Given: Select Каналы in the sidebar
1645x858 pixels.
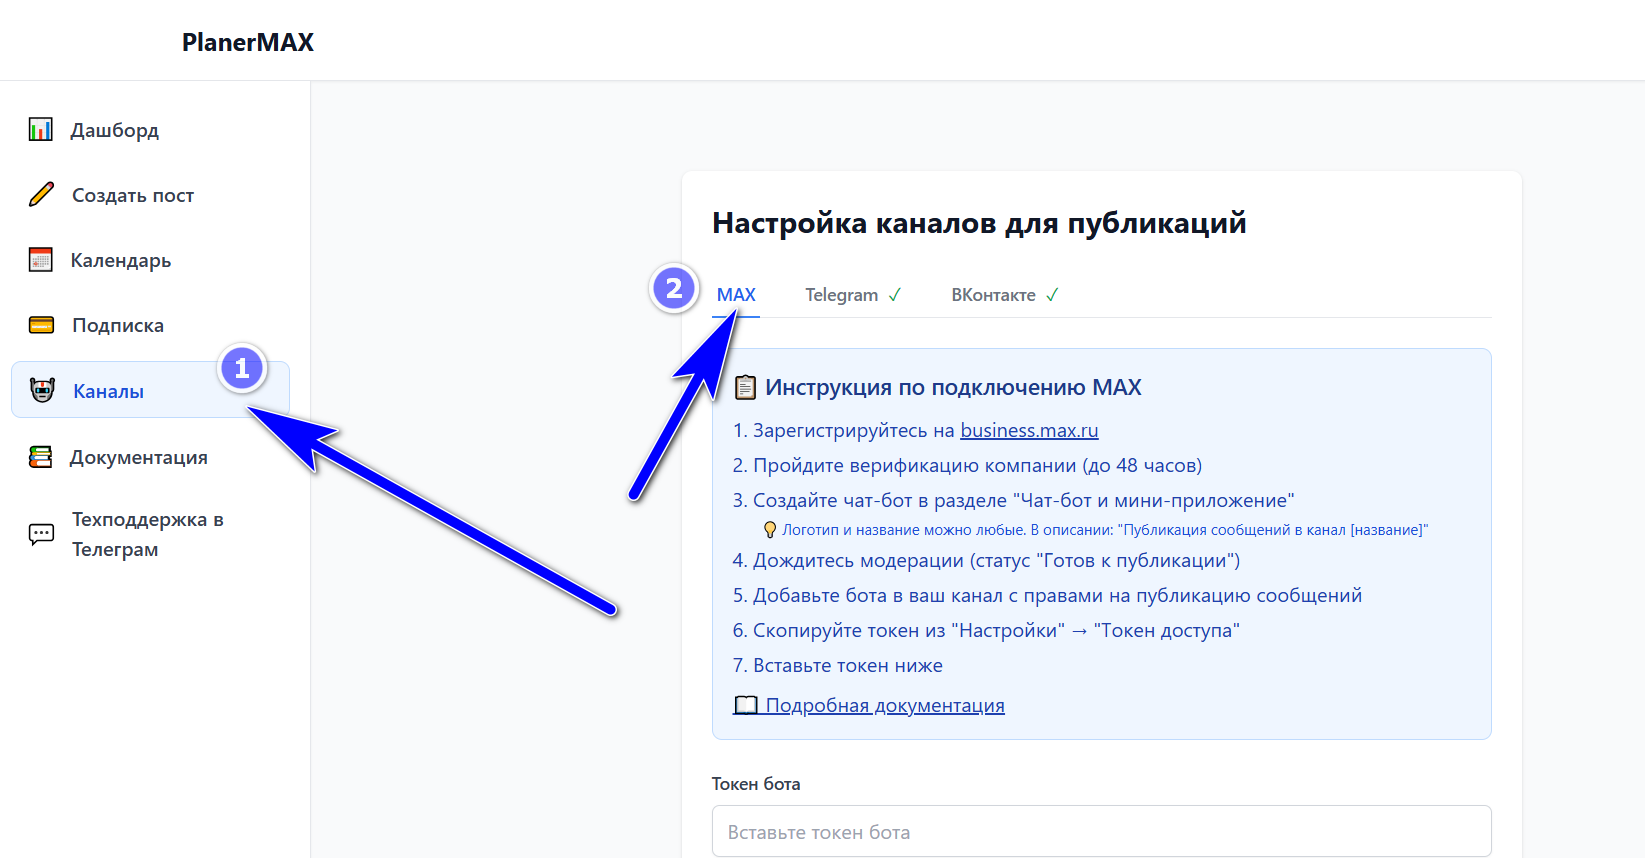Looking at the screenshot, I should (x=150, y=390).
